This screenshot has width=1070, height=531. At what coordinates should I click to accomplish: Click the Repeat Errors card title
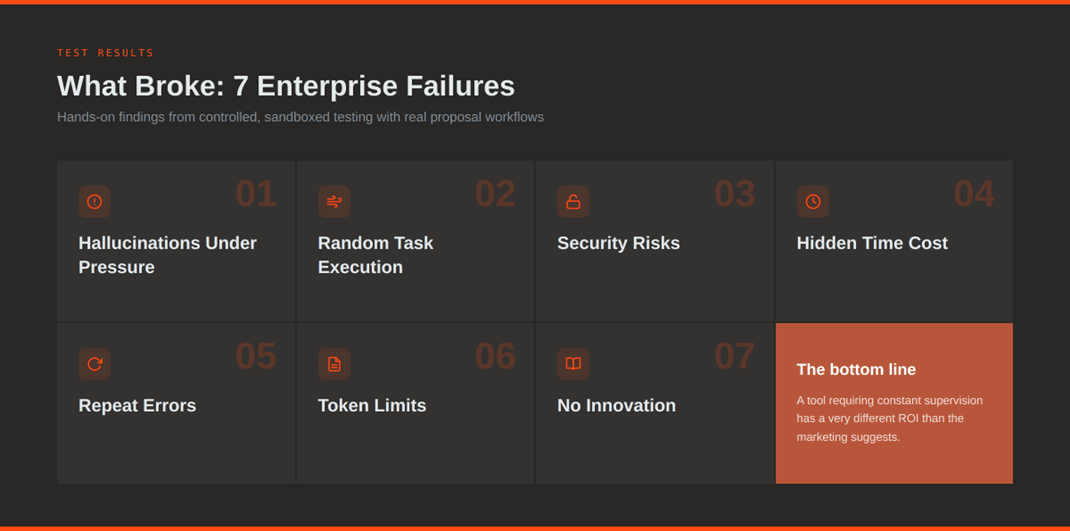pos(137,405)
